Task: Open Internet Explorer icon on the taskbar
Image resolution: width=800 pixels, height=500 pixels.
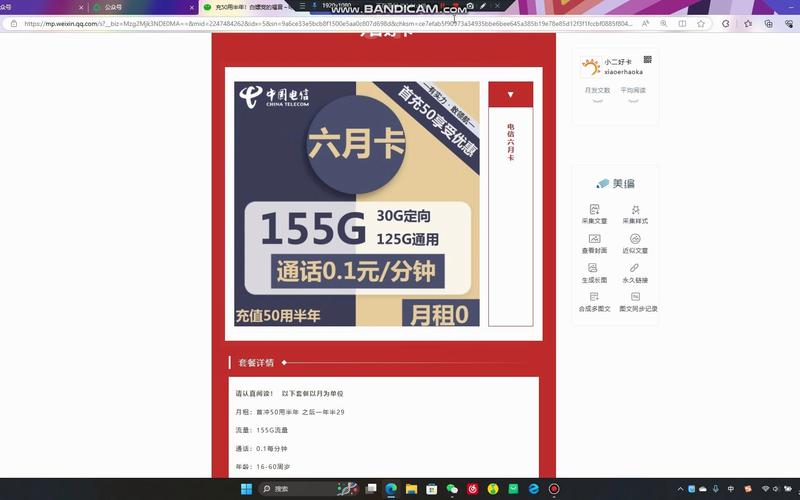Action: (534, 489)
